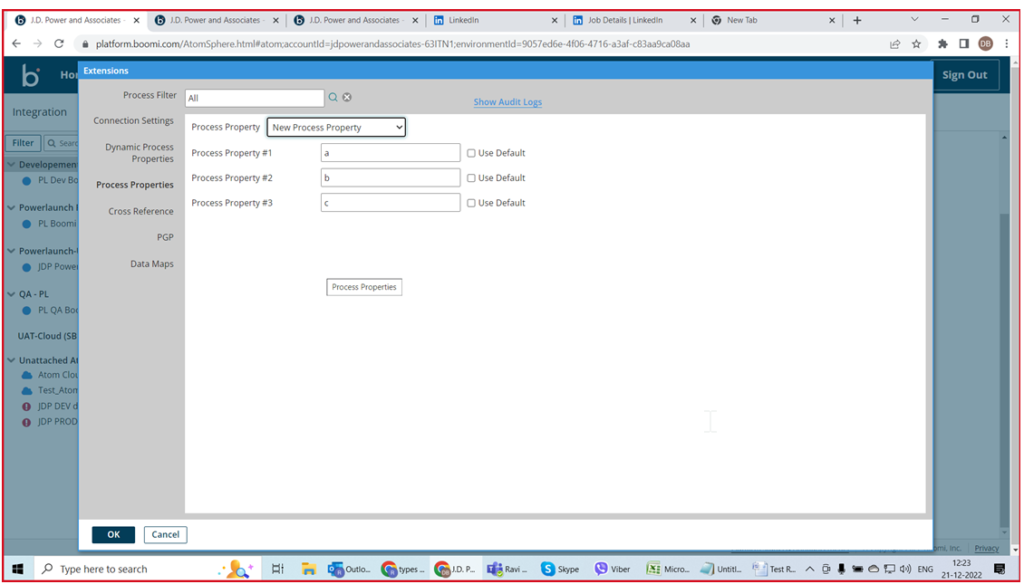Click the Process Property #2 input field
The height and width of the screenshot is (584, 1024).
[x=390, y=178]
